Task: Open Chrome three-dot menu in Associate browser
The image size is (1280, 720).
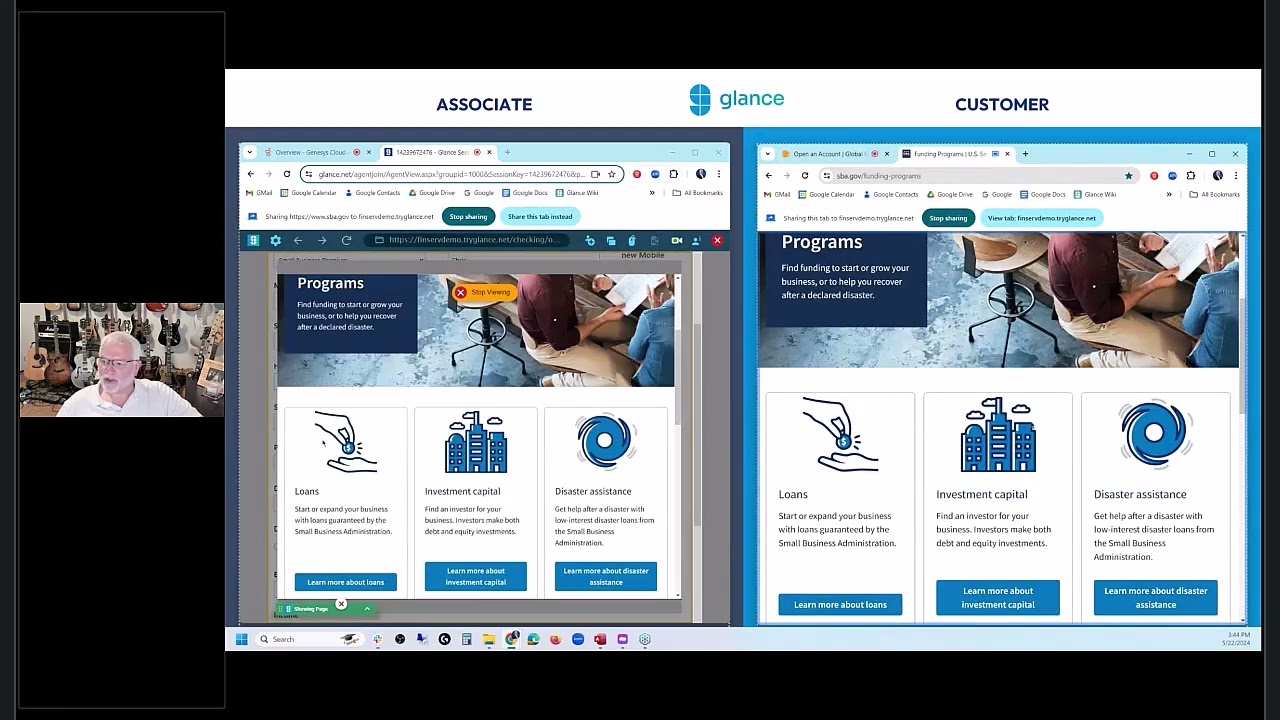Action: point(718,174)
